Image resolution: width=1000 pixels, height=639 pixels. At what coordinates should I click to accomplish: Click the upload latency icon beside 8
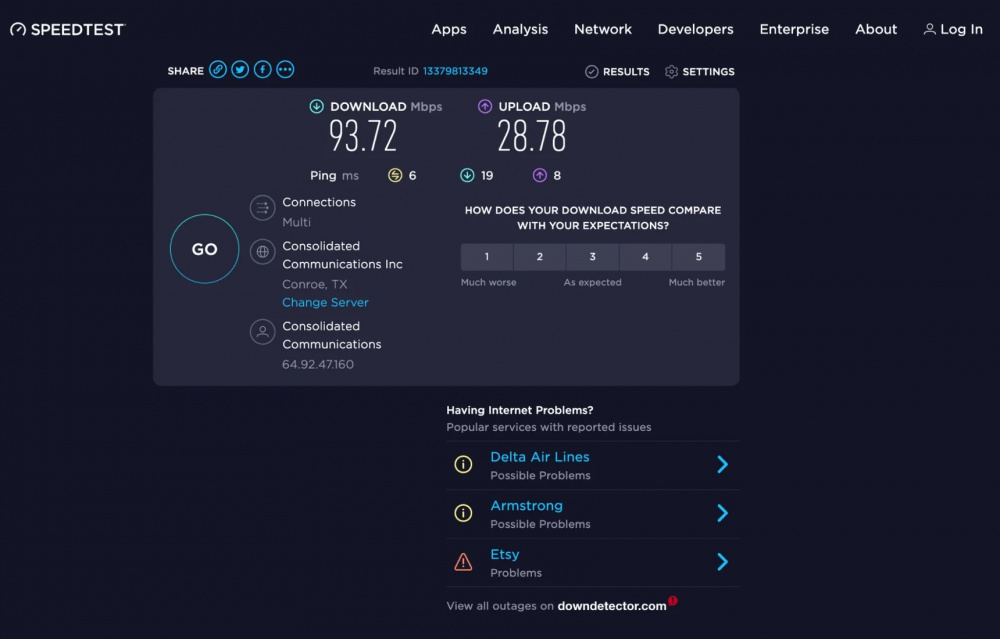(540, 175)
